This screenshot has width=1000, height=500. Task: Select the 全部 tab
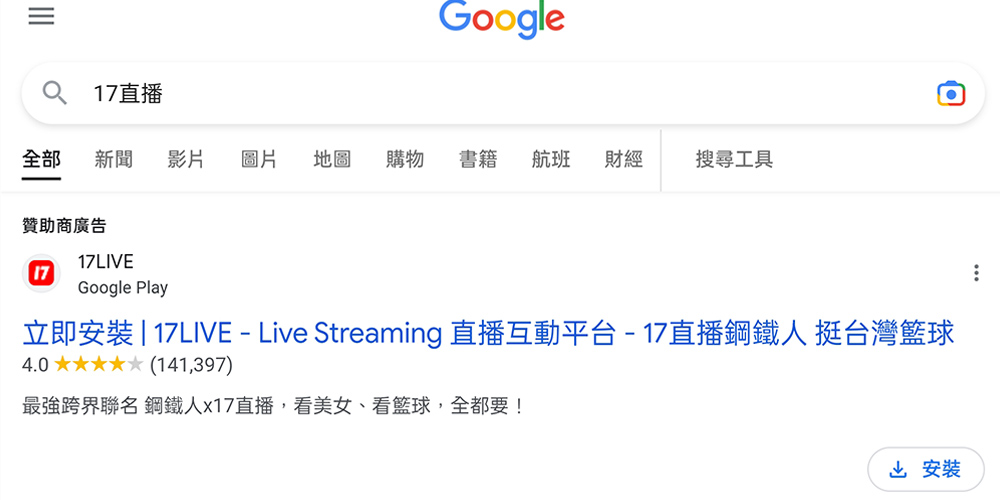point(41,159)
